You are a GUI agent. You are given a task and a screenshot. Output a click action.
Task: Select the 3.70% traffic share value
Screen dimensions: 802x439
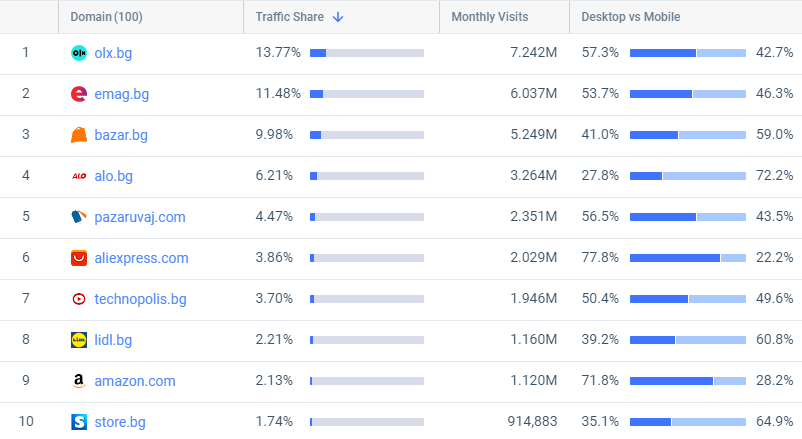click(274, 298)
